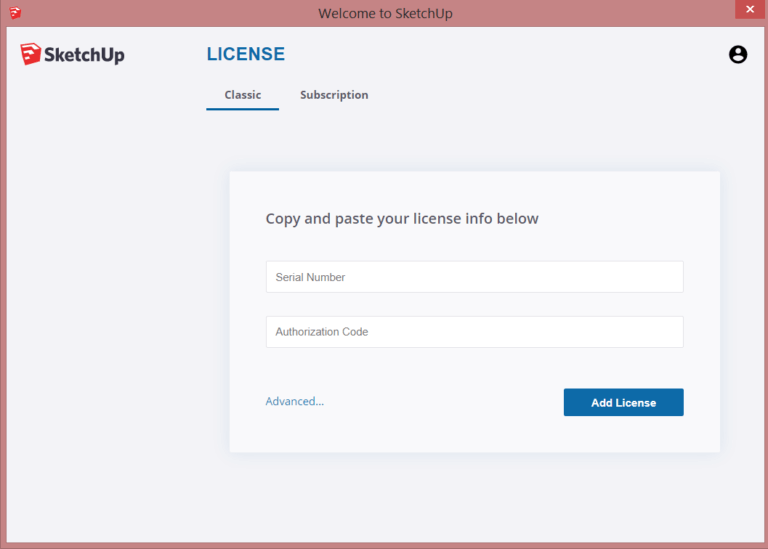Click empty title bar area right of title

click(x=600, y=14)
